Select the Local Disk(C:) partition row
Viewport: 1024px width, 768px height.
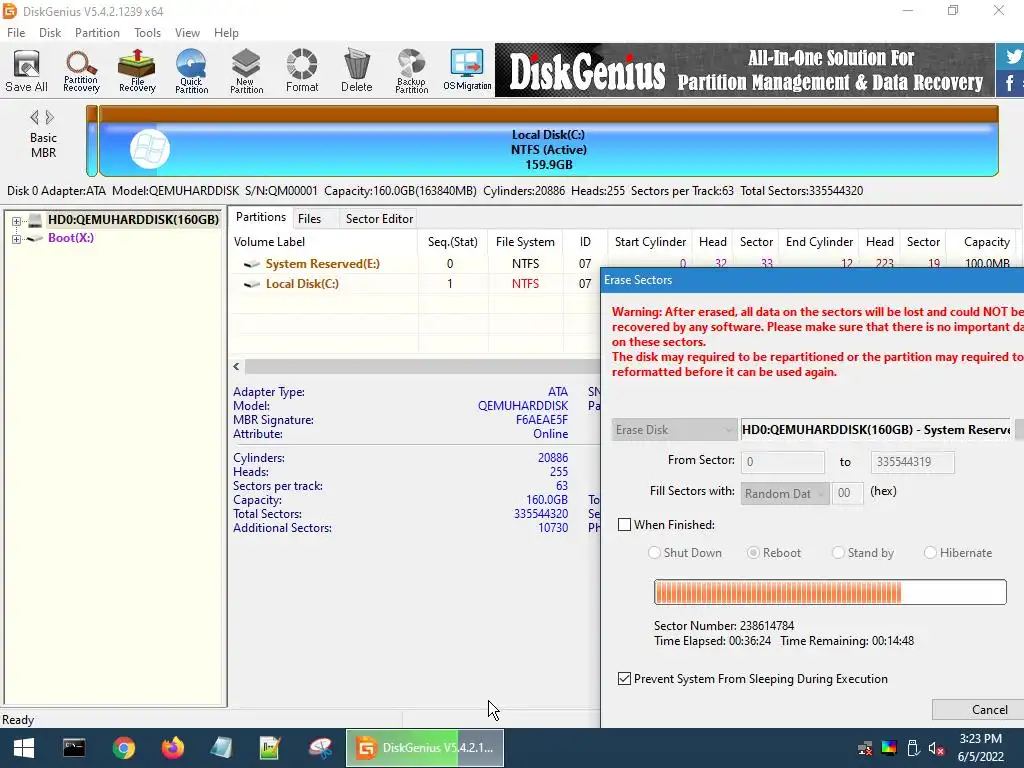(x=415, y=283)
